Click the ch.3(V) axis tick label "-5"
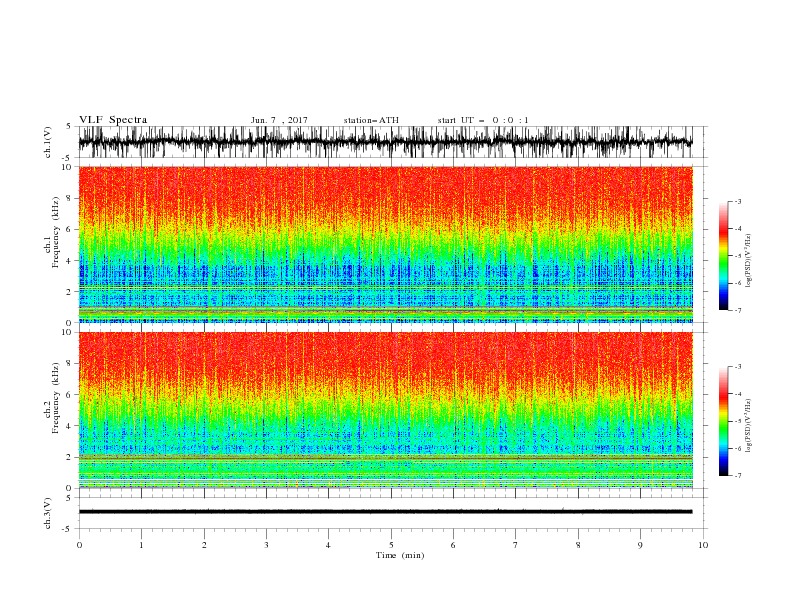This screenshot has width=792, height=612. coord(68,529)
